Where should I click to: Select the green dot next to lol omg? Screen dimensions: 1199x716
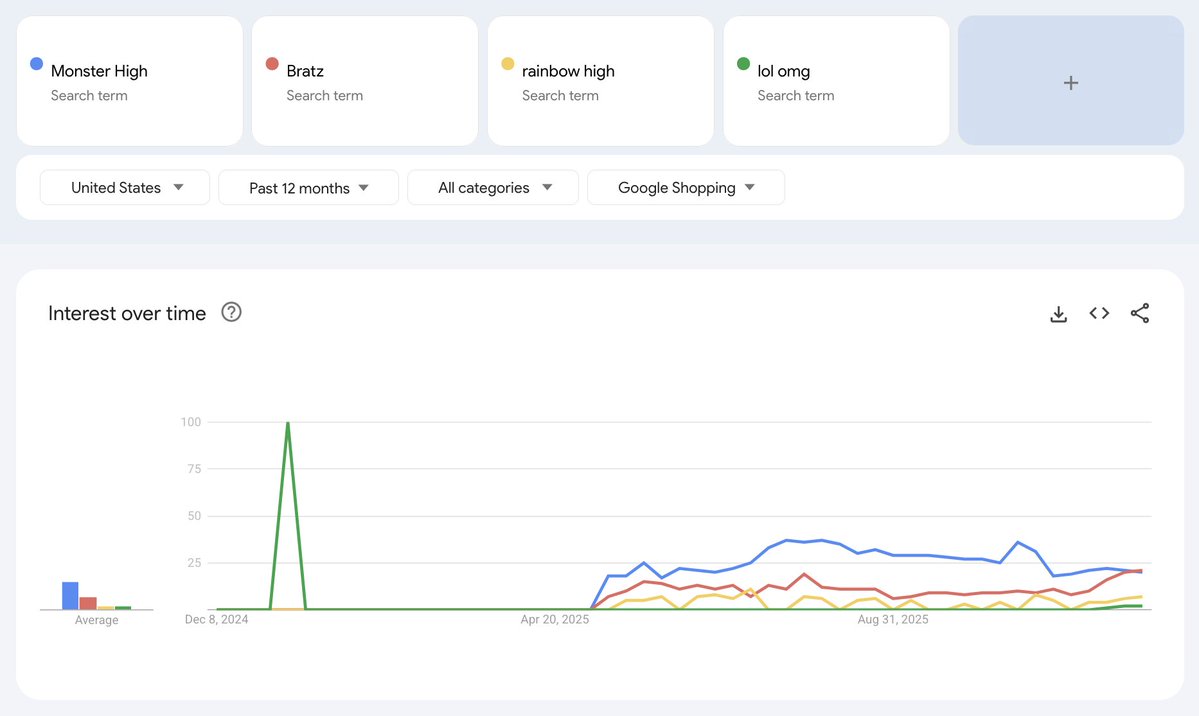[742, 63]
